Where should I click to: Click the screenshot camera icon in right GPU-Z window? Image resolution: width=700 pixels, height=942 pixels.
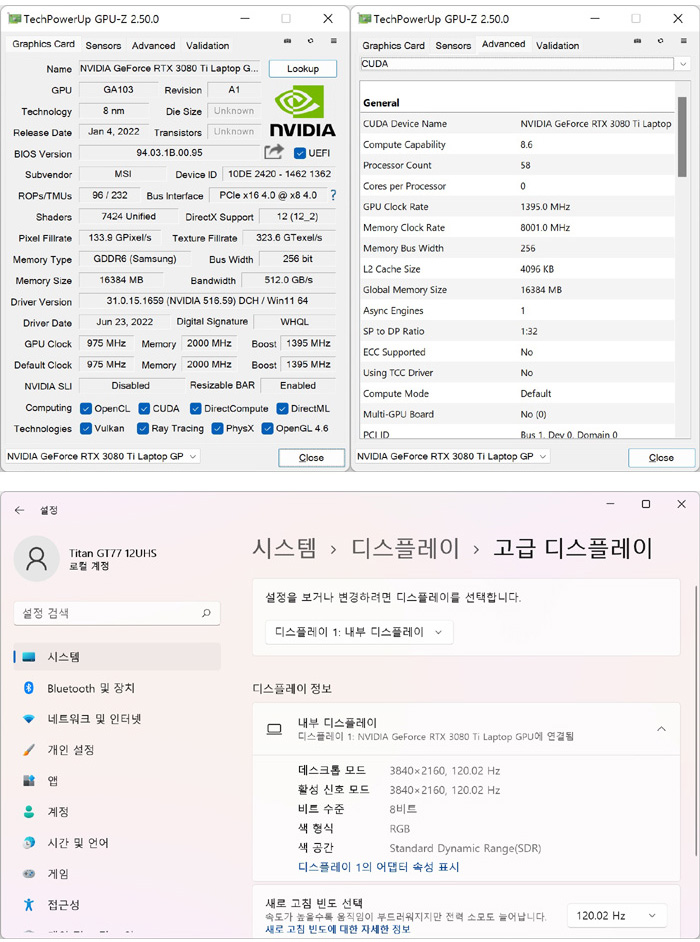pos(638,41)
